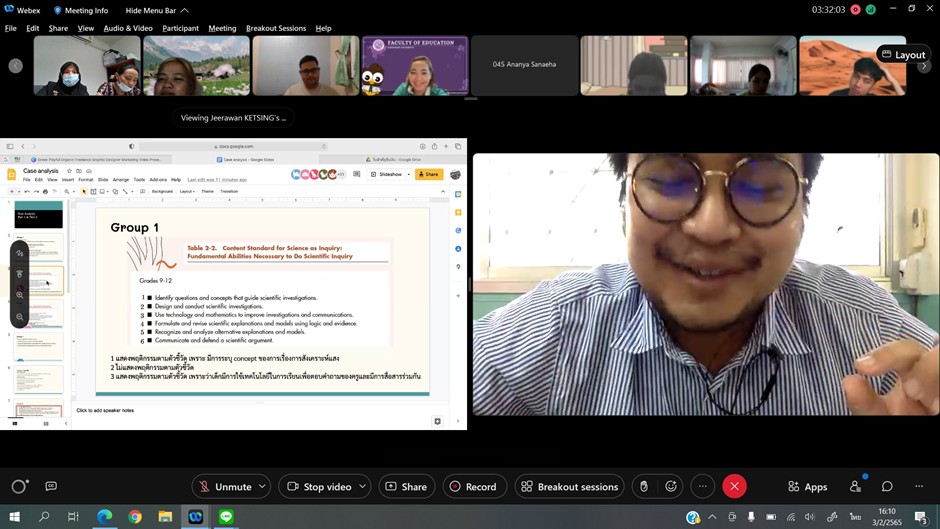Open Windows Start menu

pyautogui.click(x=14, y=516)
